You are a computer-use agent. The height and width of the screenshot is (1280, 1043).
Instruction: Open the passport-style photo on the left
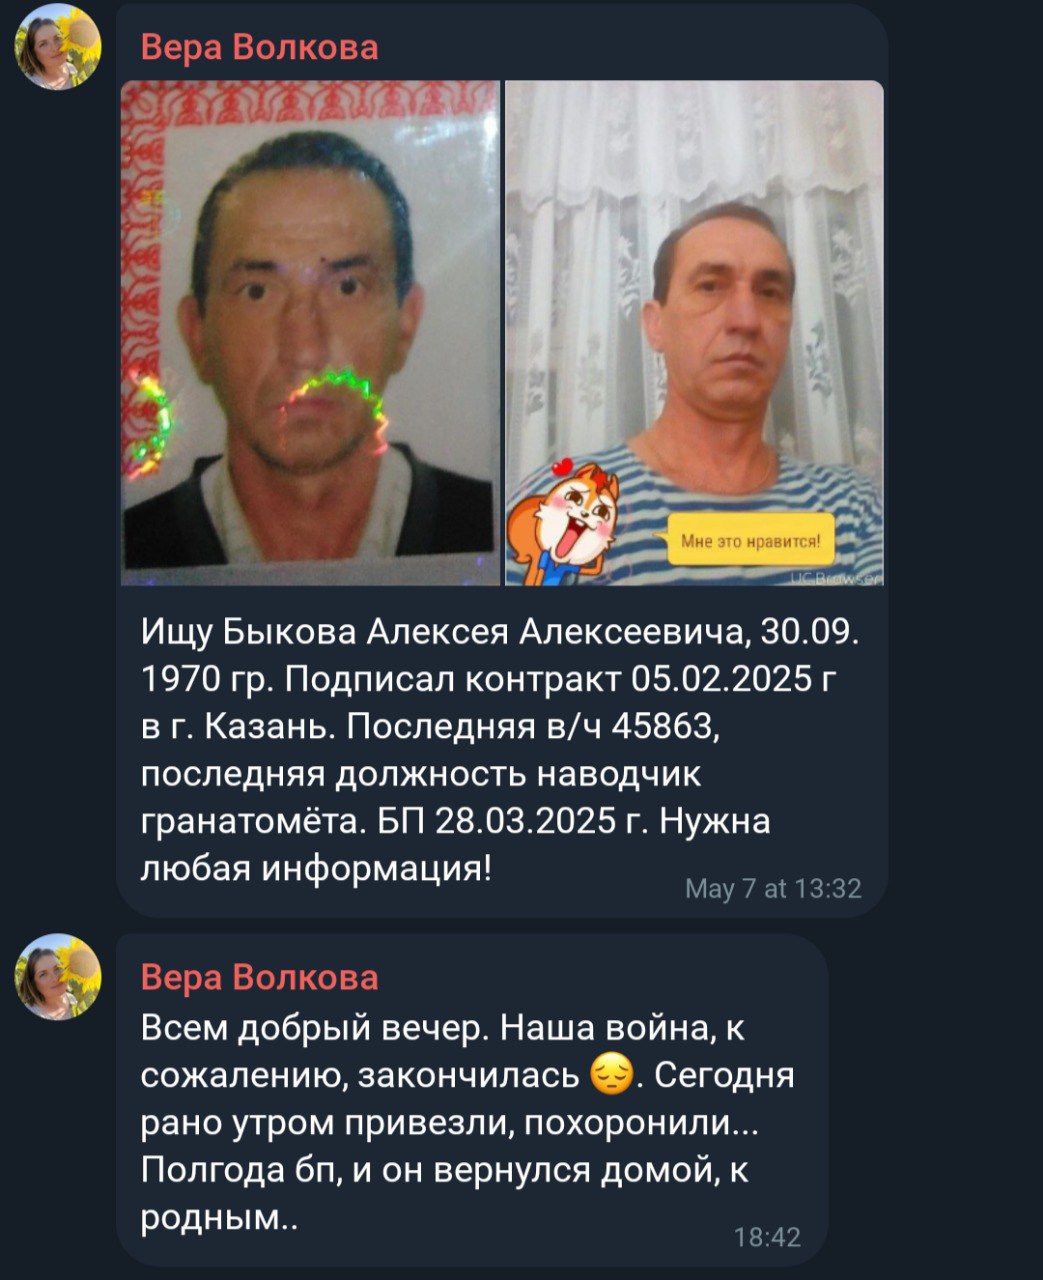pyautogui.click(x=310, y=333)
